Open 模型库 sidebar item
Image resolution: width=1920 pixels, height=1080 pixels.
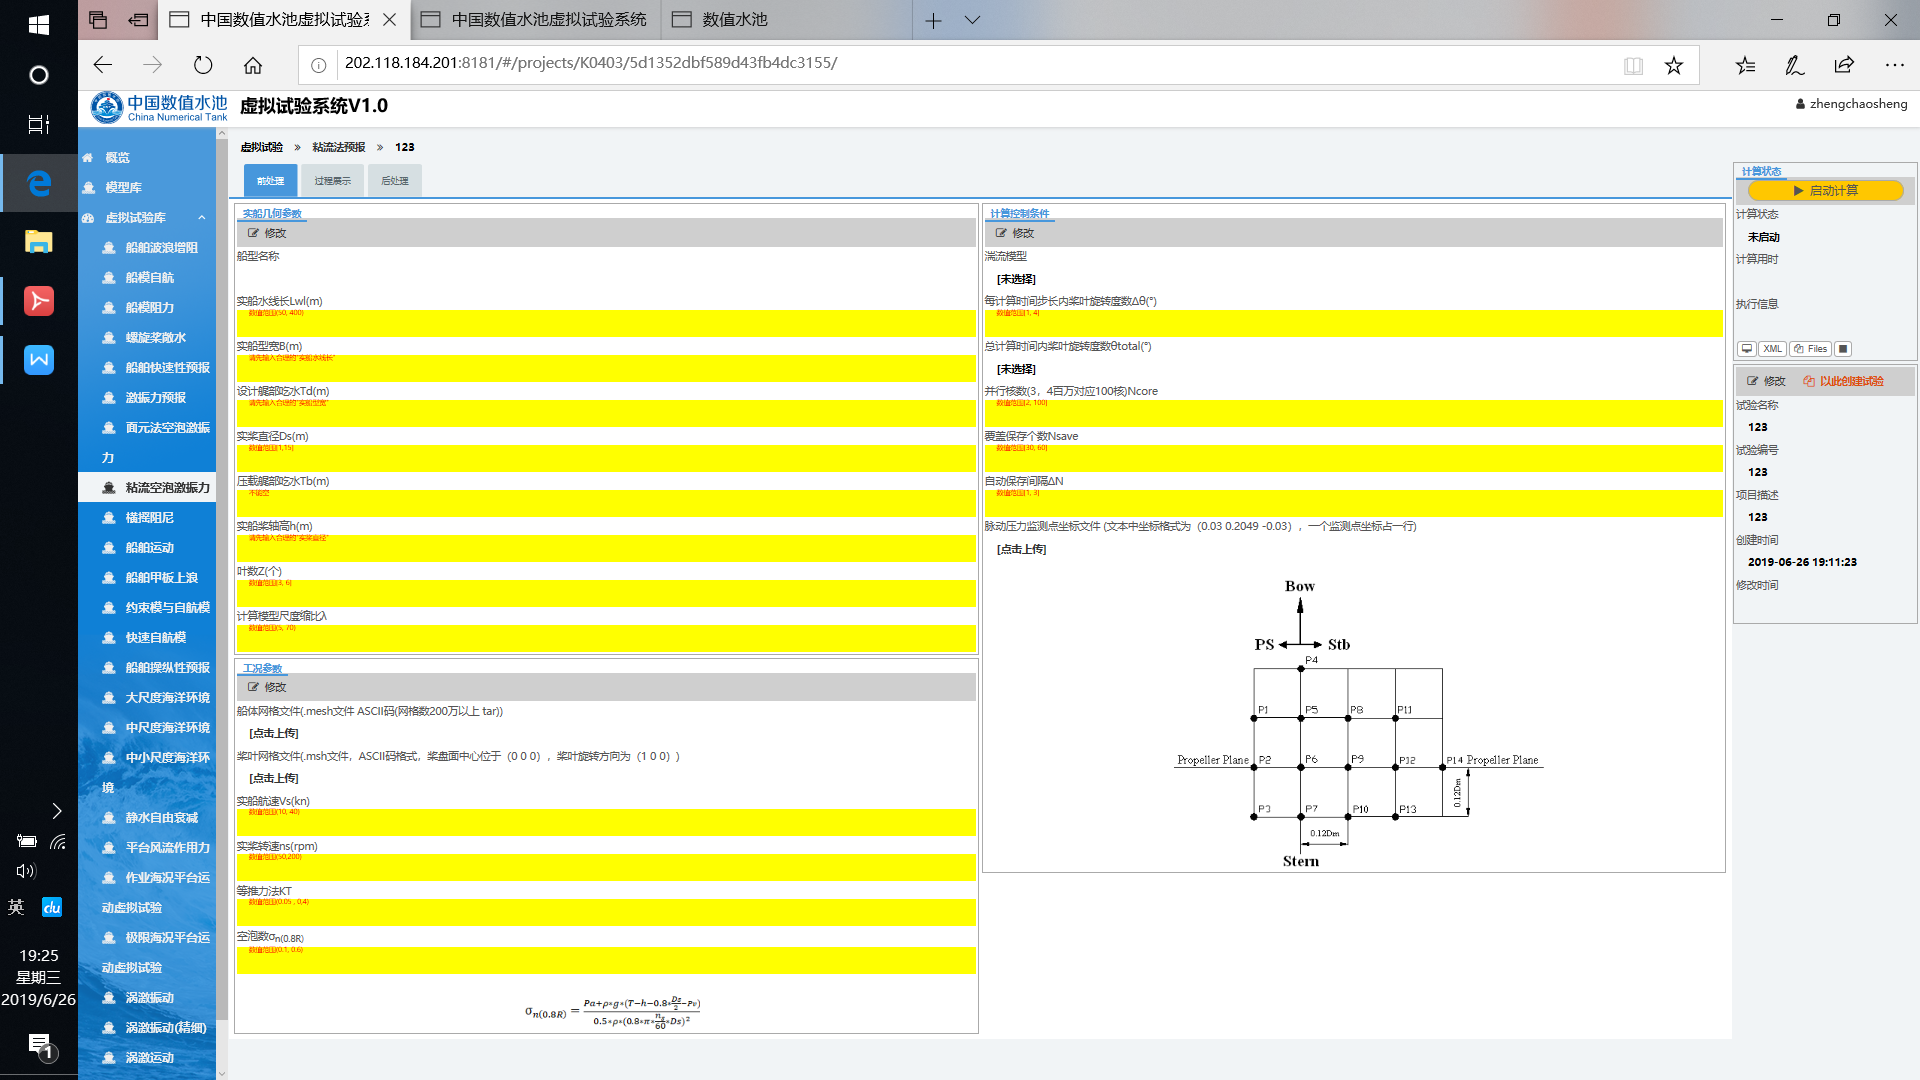(124, 188)
